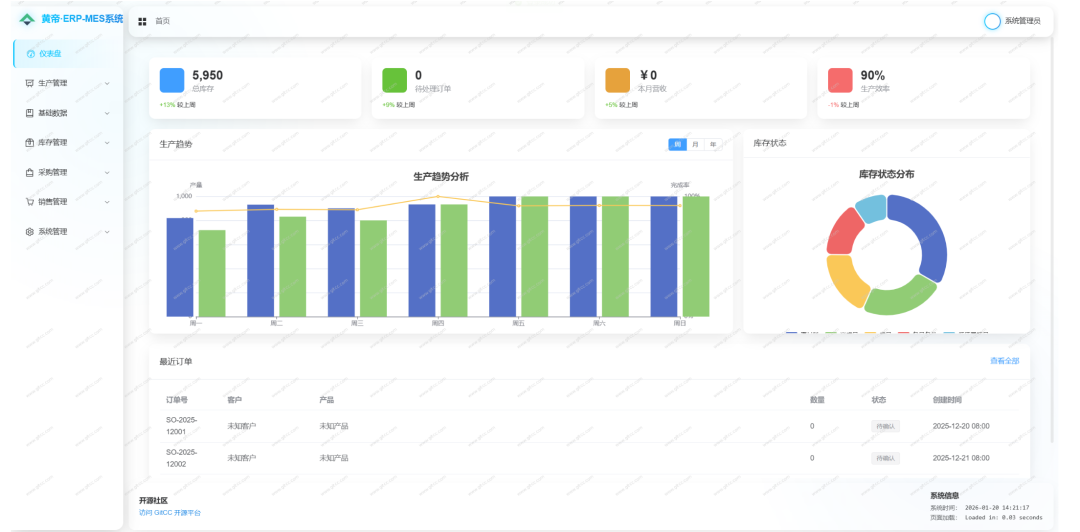Switch production trend to 年 view
Image resolution: width=1080 pixels, height=532 pixels.
713,144
